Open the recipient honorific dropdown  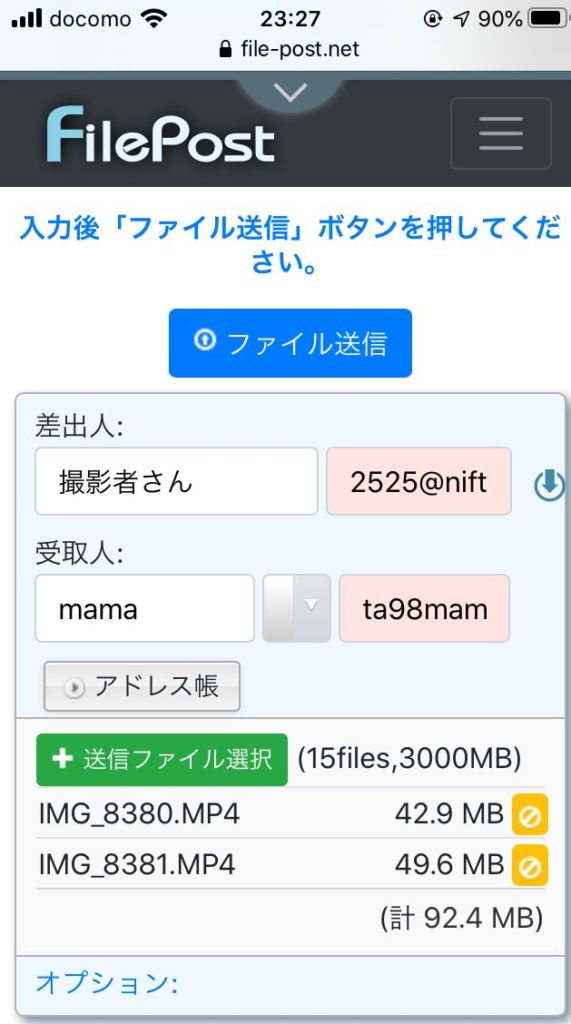pyautogui.click(x=297, y=609)
